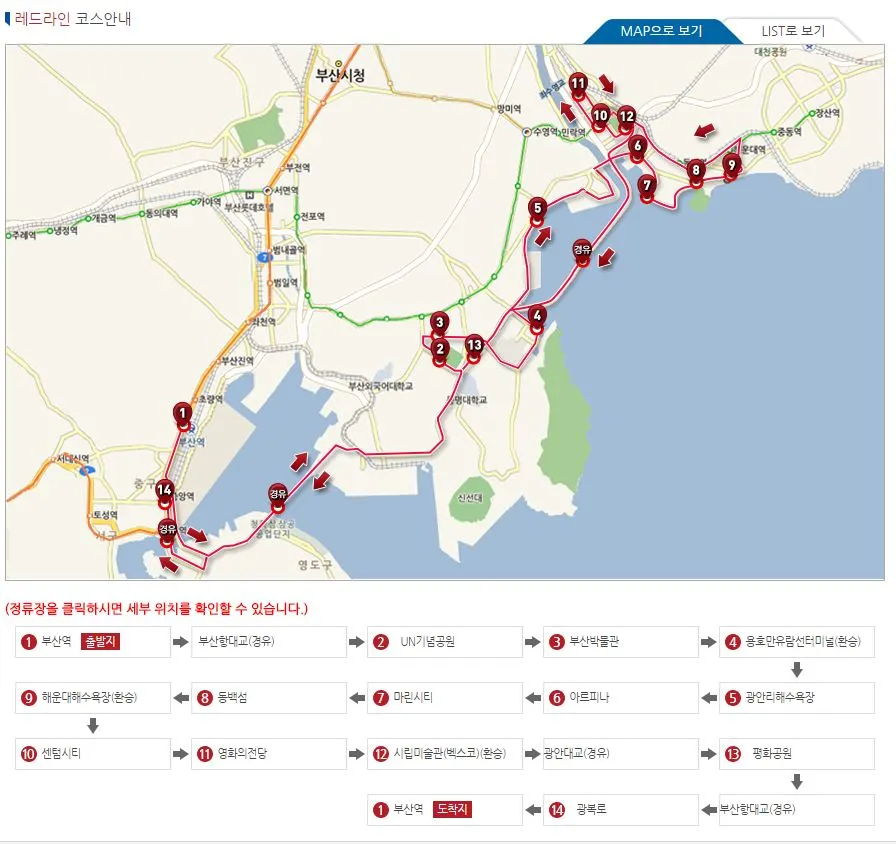
Task: Click map marker 13 on the map
Action: tap(474, 349)
